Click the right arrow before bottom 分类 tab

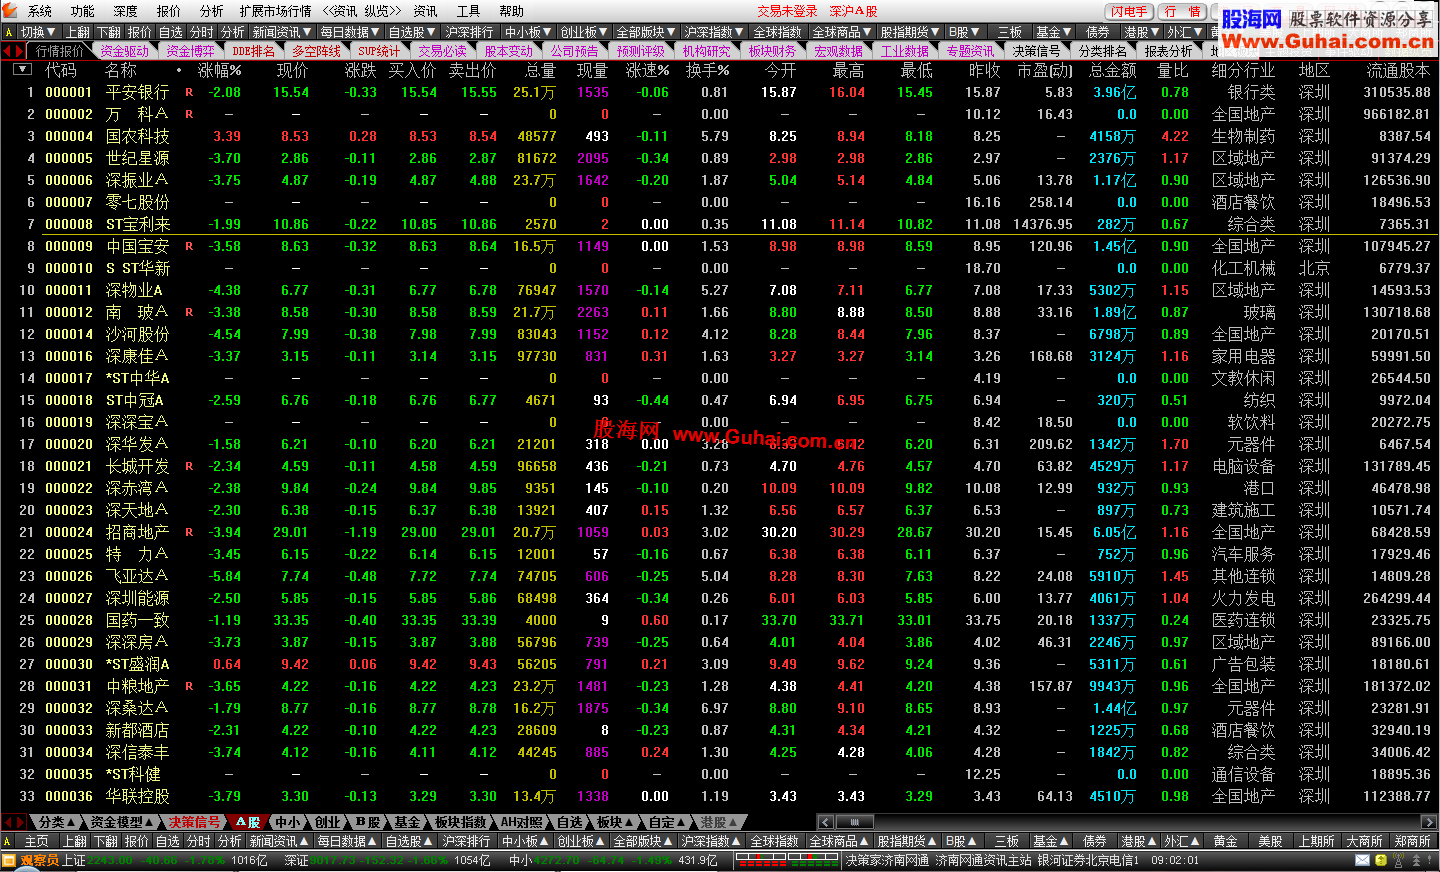(20, 822)
